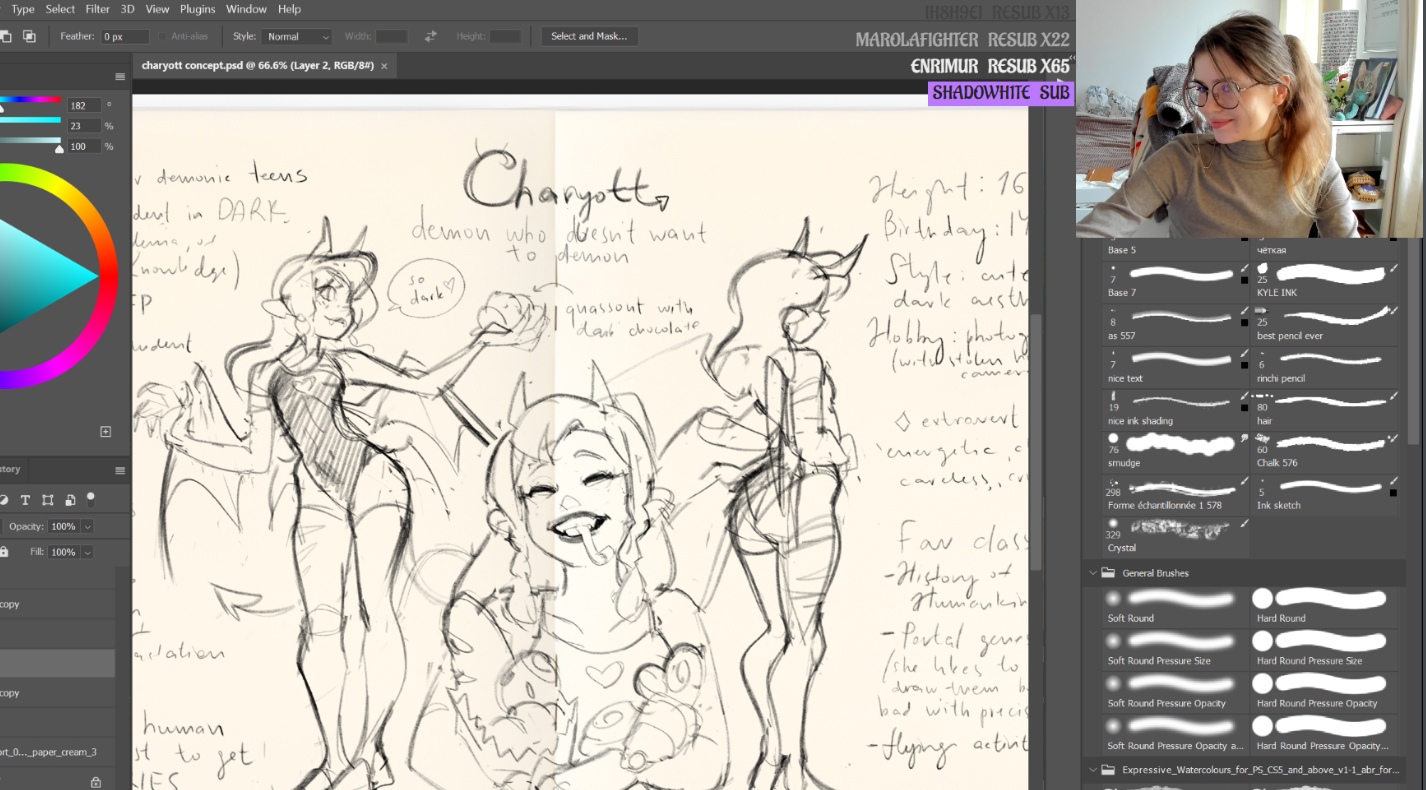Collapse the General Brushes folder
The width and height of the screenshot is (1426, 790).
(x=1092, y=573)
